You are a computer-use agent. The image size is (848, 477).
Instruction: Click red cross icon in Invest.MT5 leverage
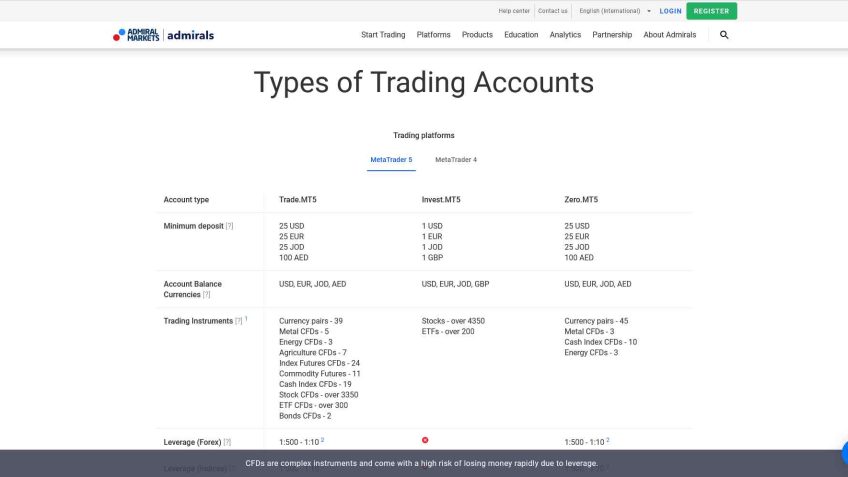[425, 440]
